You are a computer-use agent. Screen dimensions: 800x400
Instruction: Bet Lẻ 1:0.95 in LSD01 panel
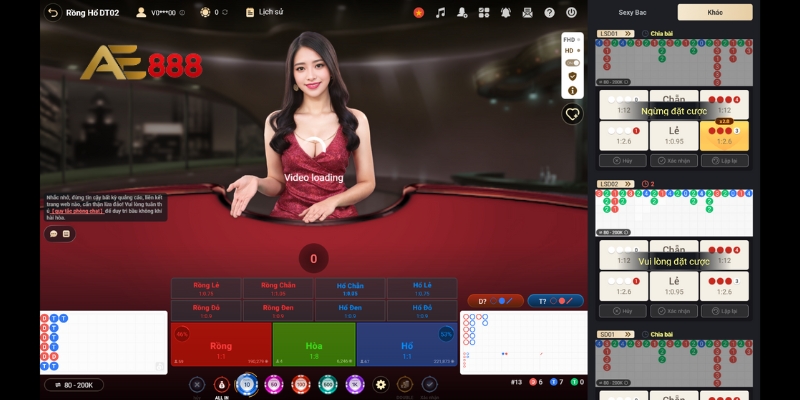point(674,136)
